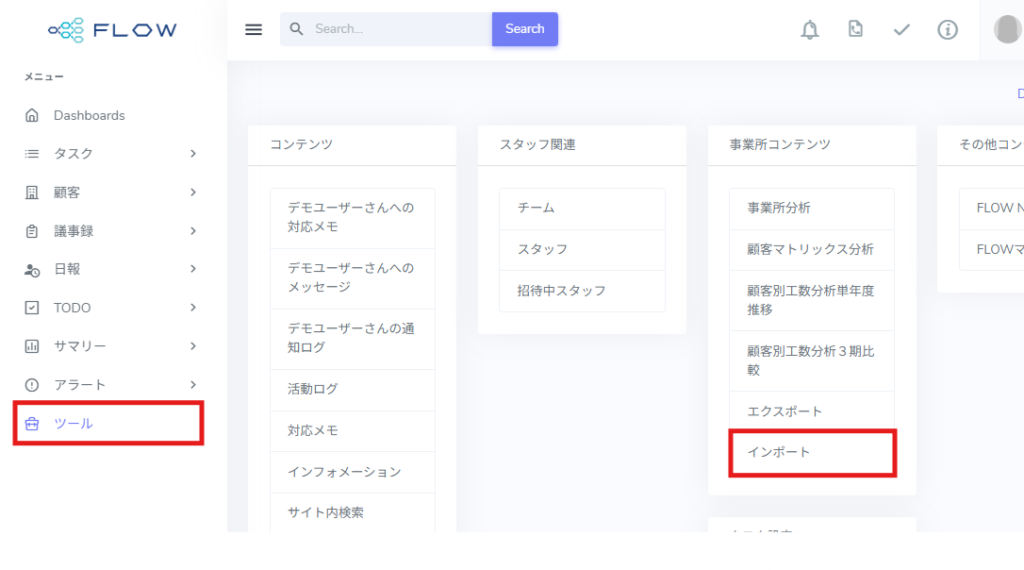Select TODO in the sidebar
The image size is (1024, 570).
tap(72, 308)
